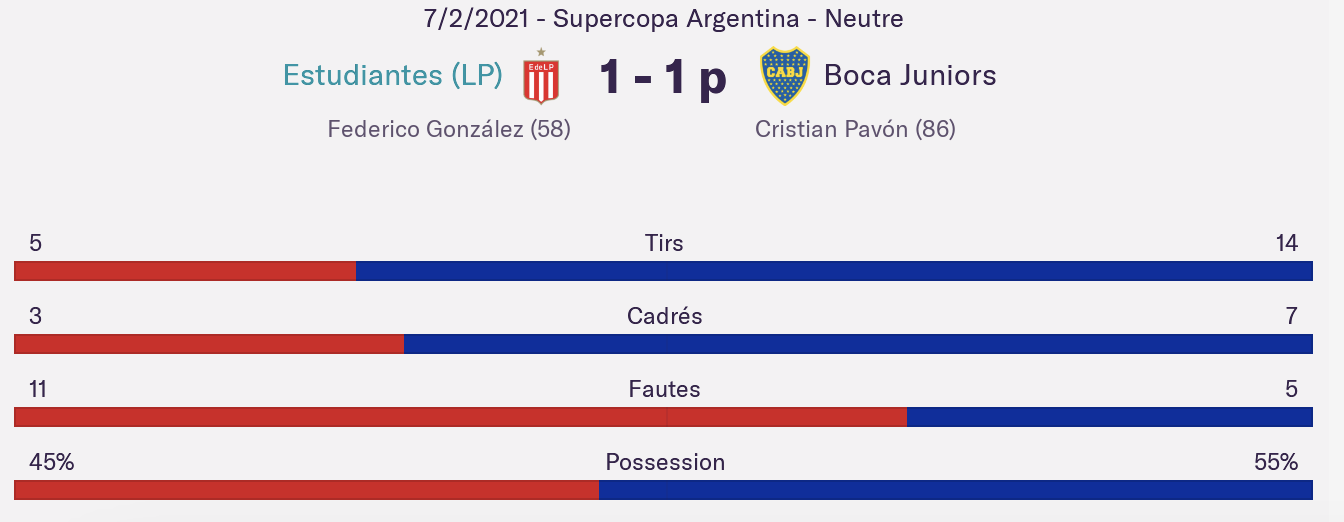Screen dimensions: 1344x522
Task: Click the Fautes count of 11
Action: [38, 389]
